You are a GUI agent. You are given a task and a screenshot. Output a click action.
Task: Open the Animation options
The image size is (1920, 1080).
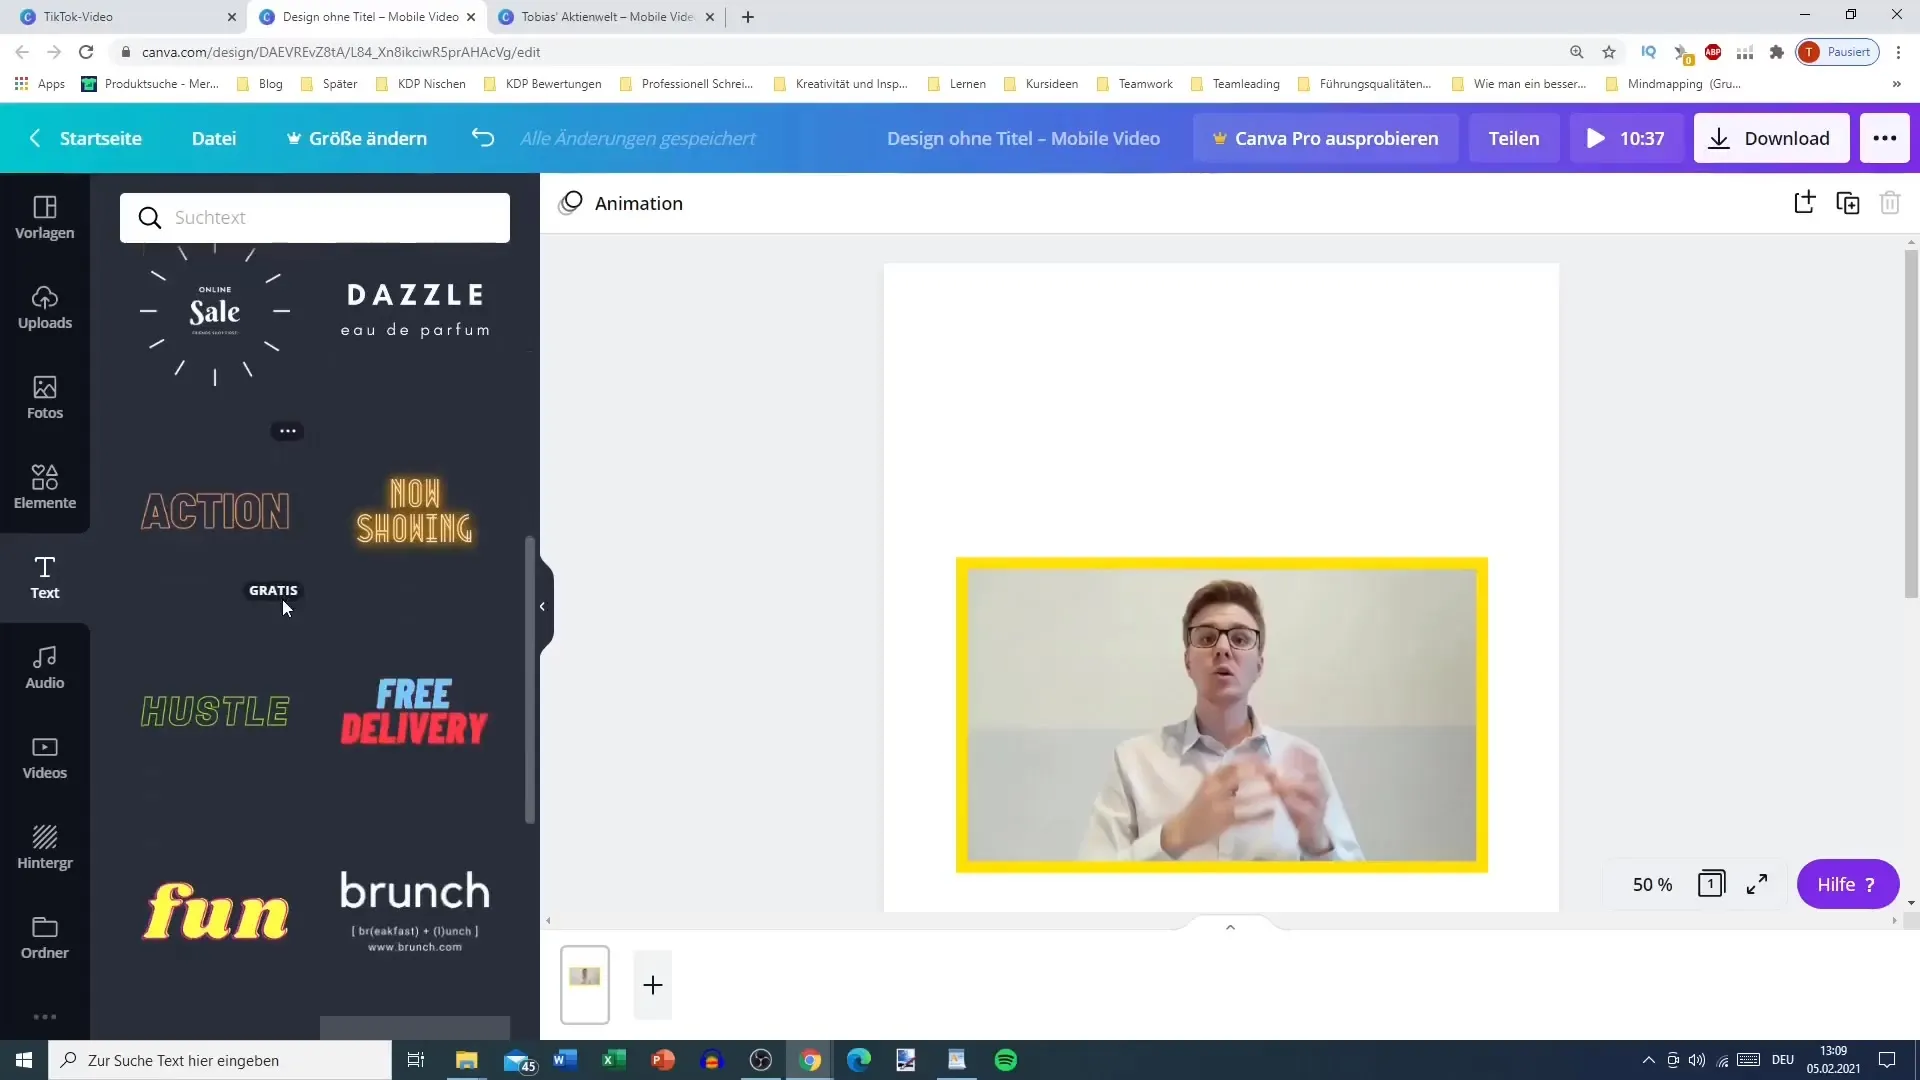click(621, 203)
